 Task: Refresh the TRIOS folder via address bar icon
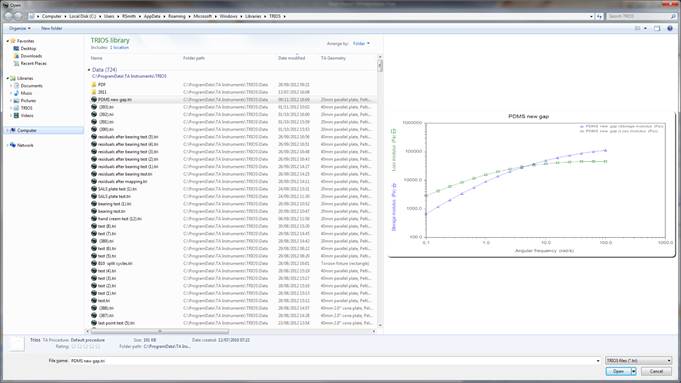point(599,16)
